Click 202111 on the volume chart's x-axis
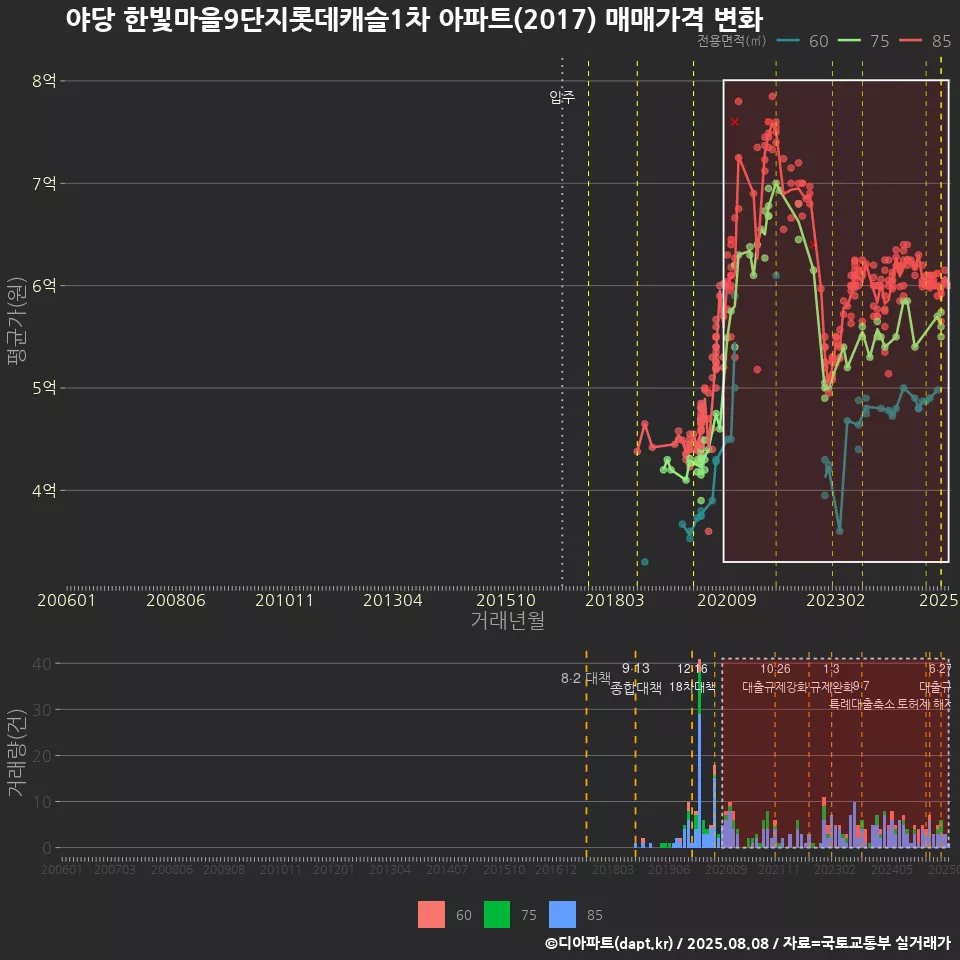 pos(779,869)
